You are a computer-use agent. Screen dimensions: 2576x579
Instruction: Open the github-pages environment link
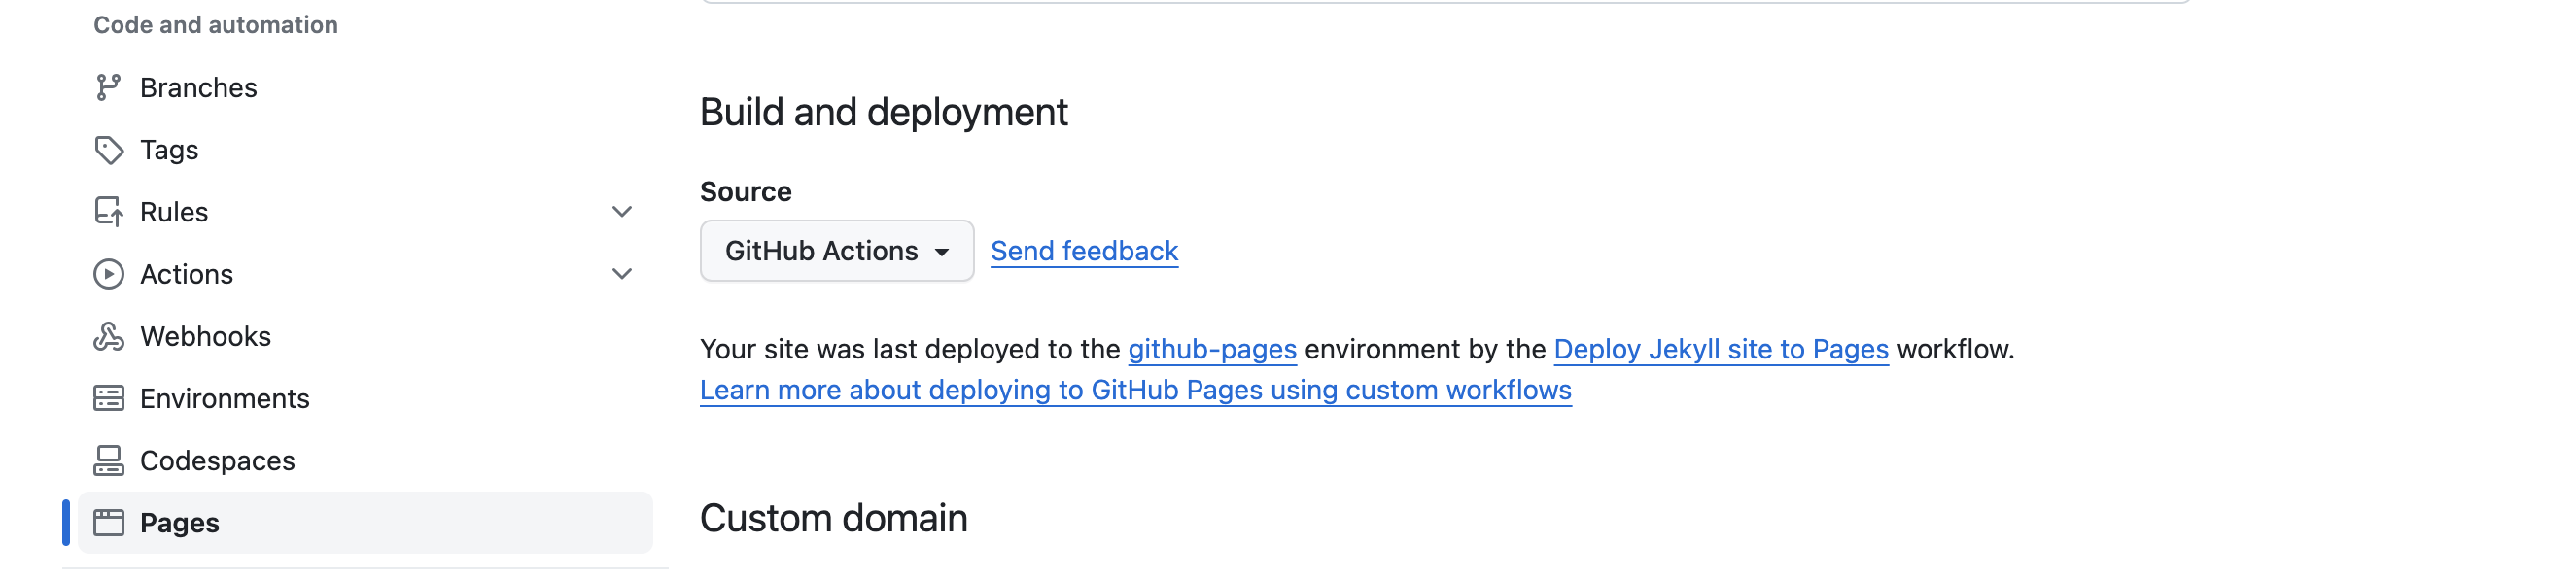[x=1212, y=349]
